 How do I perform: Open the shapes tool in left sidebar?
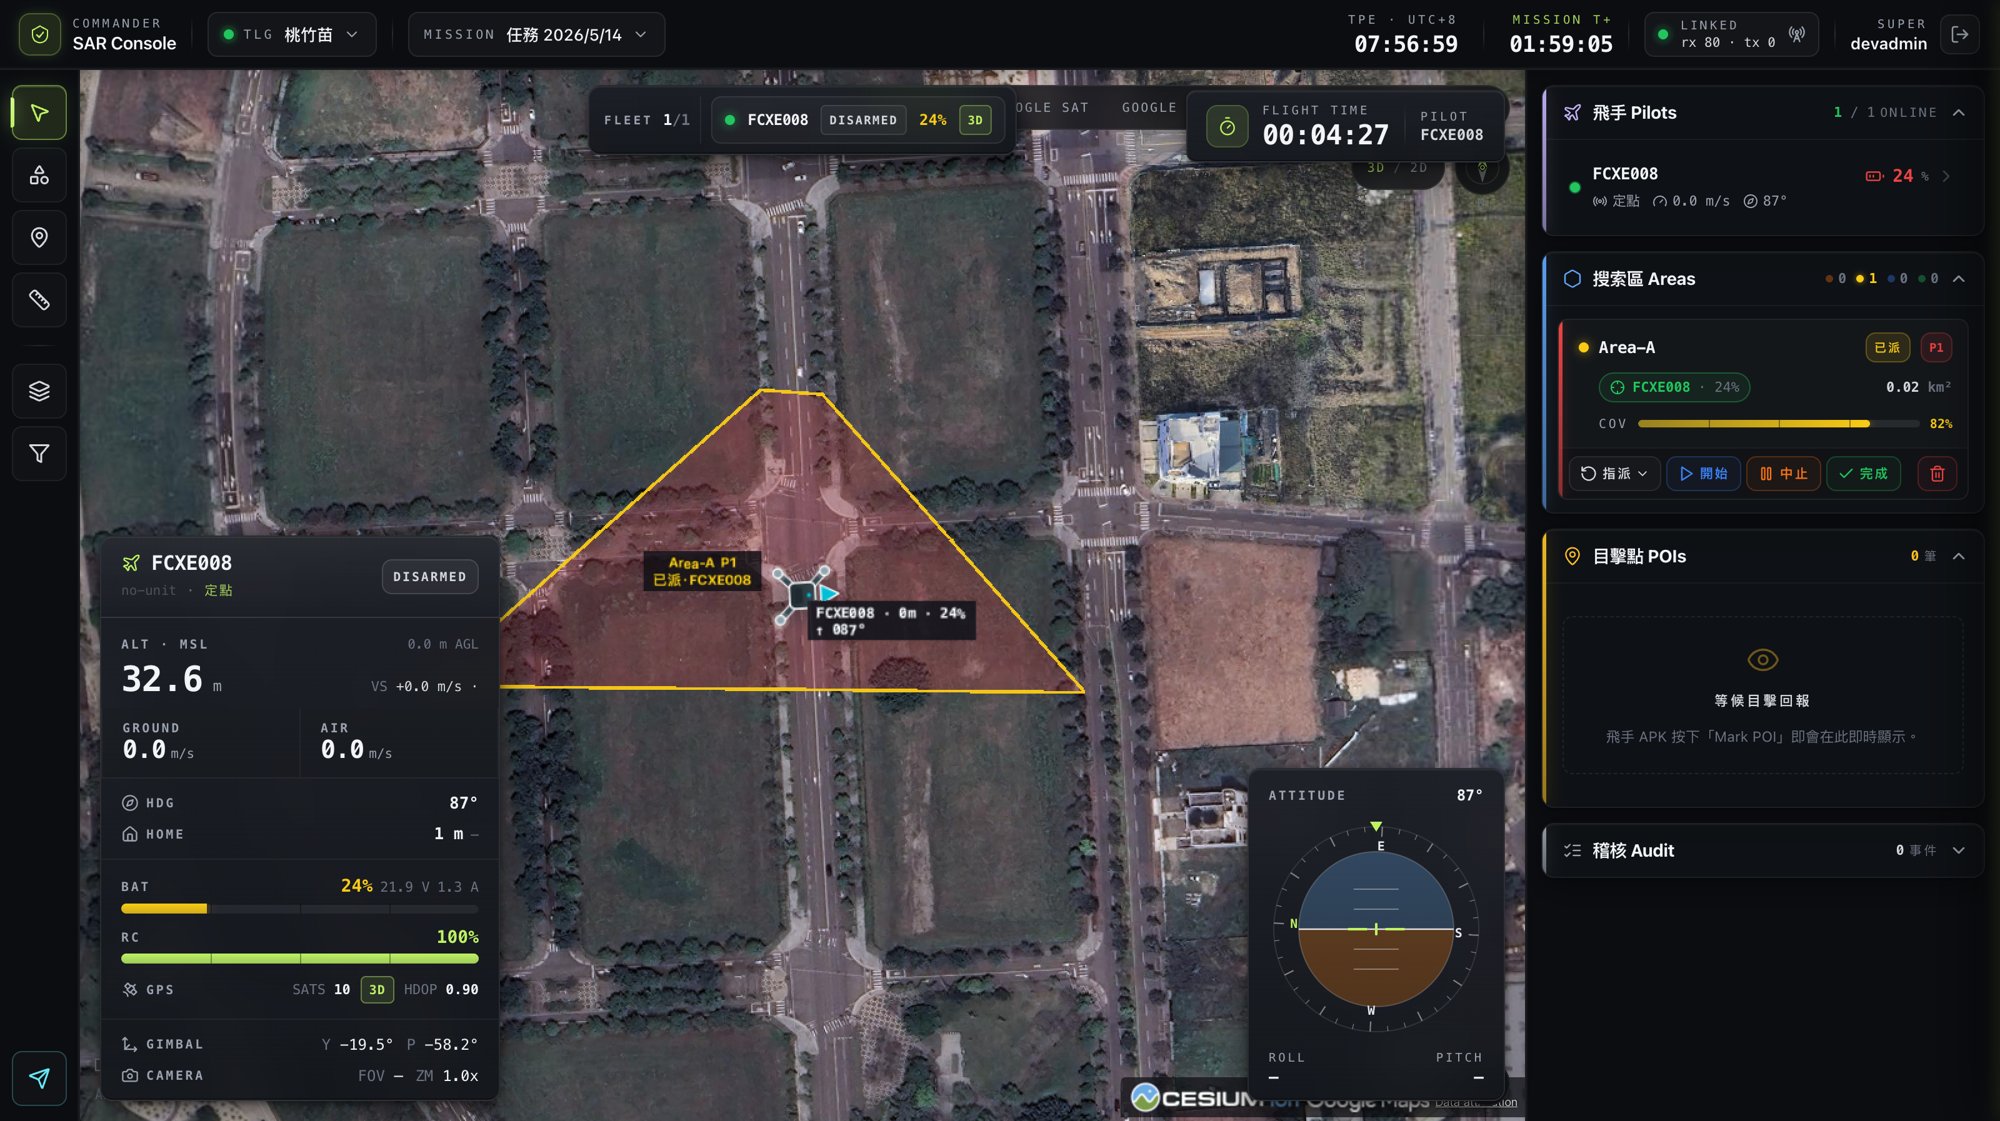(x=39, y=176)
